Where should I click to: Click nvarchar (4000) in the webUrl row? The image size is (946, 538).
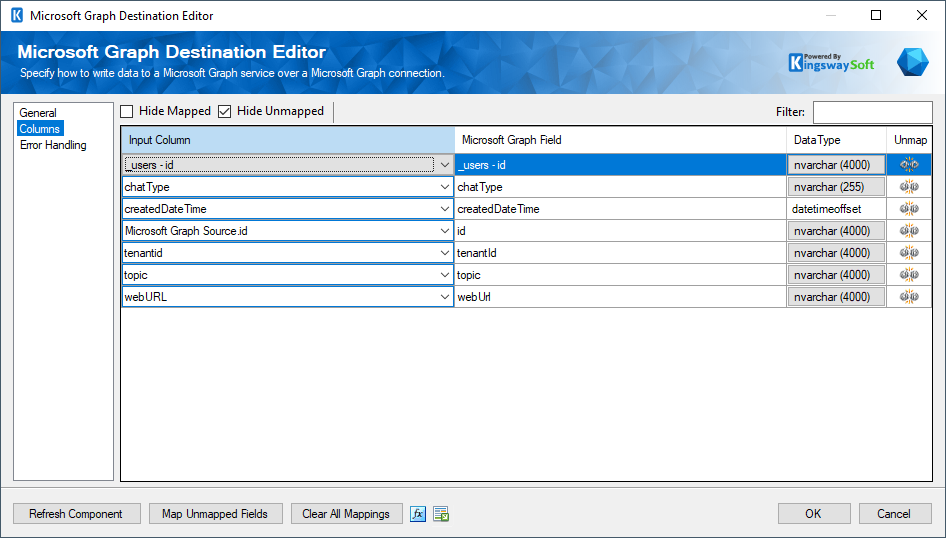click(x=836, y=297)
